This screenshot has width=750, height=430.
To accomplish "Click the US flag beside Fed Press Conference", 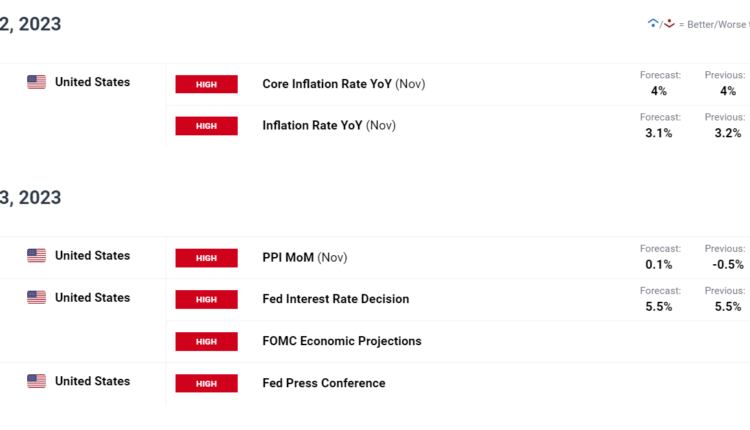I will (x=36, y=381).
